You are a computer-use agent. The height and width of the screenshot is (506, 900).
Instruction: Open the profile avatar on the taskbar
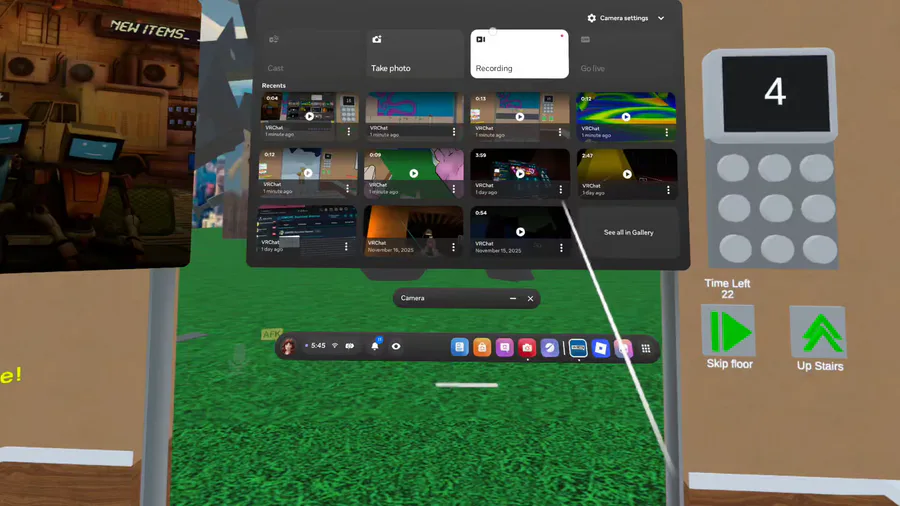pyautogui.click(x=288, y=346)
